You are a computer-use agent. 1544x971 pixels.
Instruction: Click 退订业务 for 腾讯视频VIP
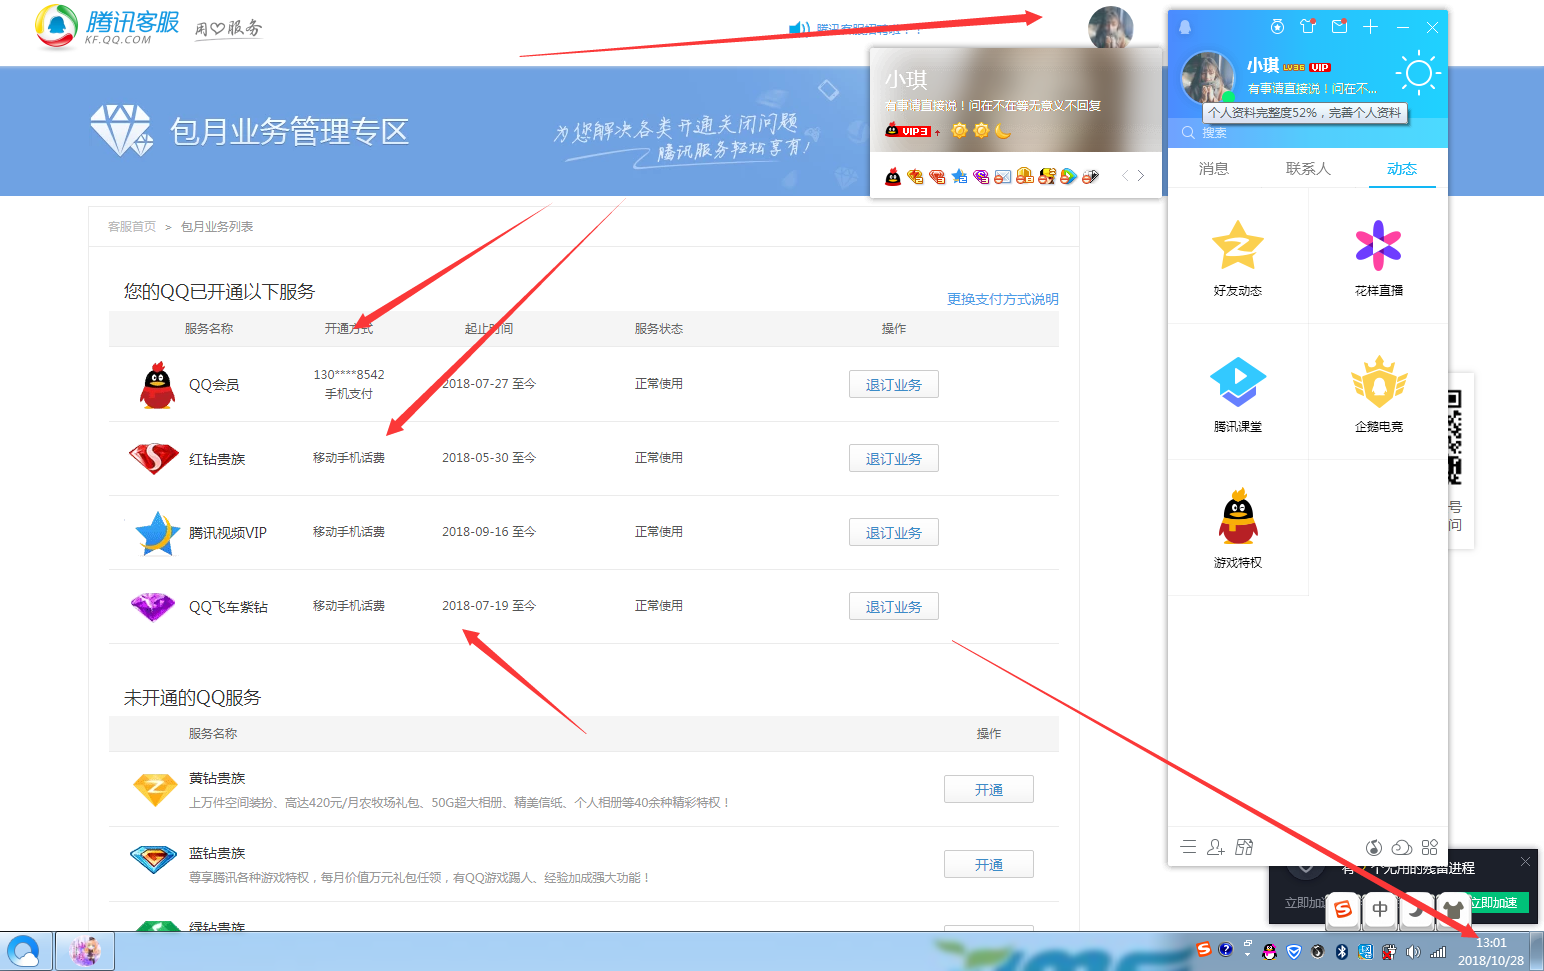[x=894, y=533]
